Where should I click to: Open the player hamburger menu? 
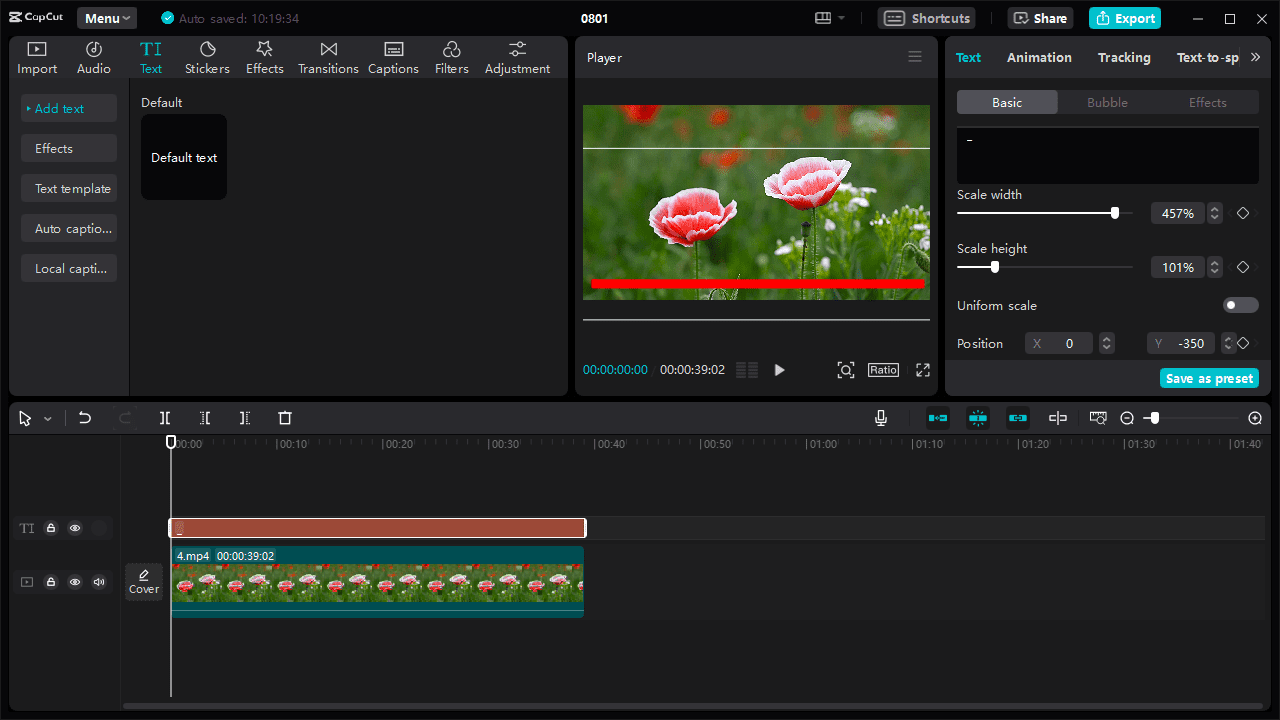(915, 57)
